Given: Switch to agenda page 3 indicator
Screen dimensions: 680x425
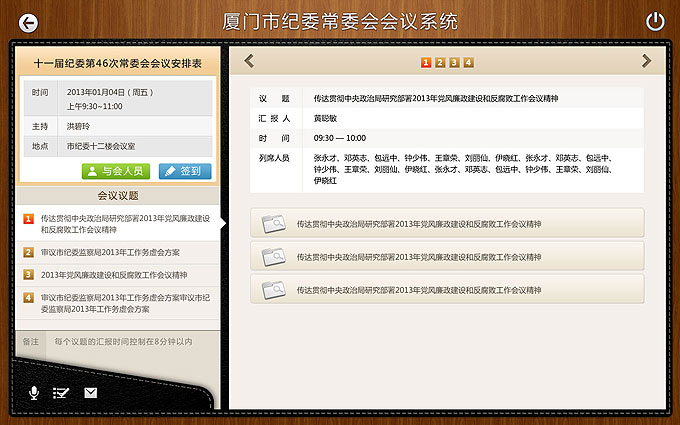Looking at the screenshot, I should point(454,63).
